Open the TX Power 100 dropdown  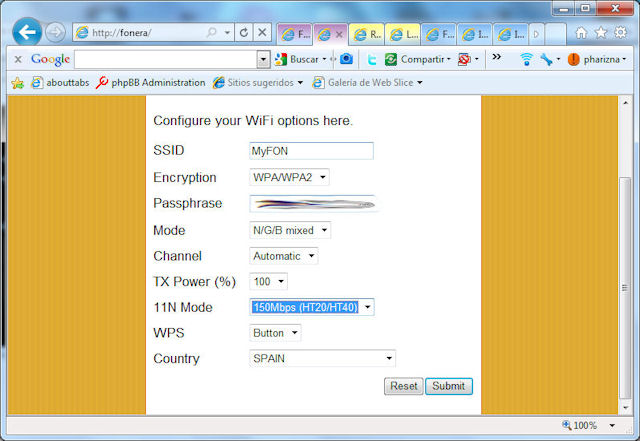click(268, 281)
